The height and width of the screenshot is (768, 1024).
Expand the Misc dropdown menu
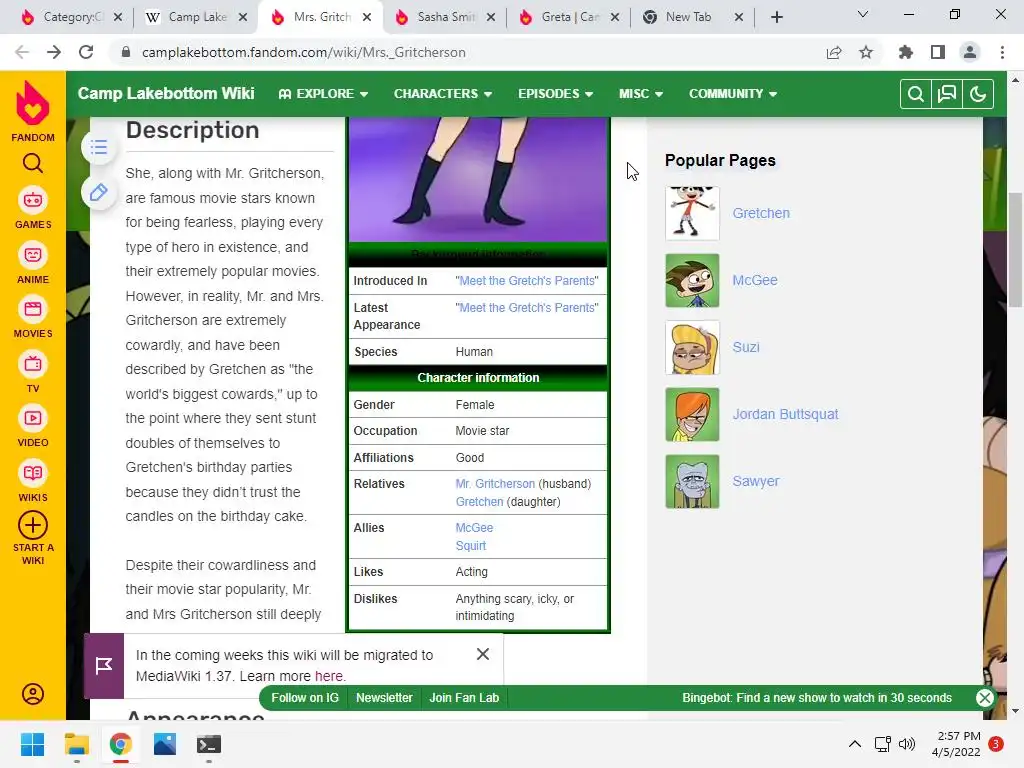point(641,93)
